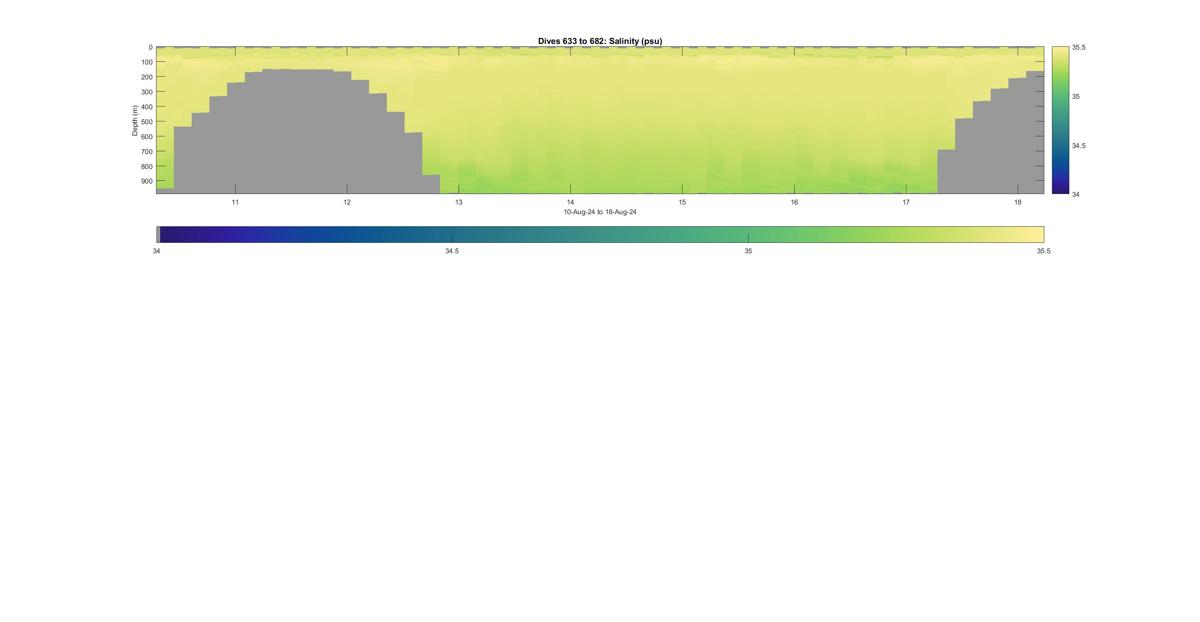Select depth tick label '400'
The height and width of the screenshot is (622, 1200).
[146, 107]
